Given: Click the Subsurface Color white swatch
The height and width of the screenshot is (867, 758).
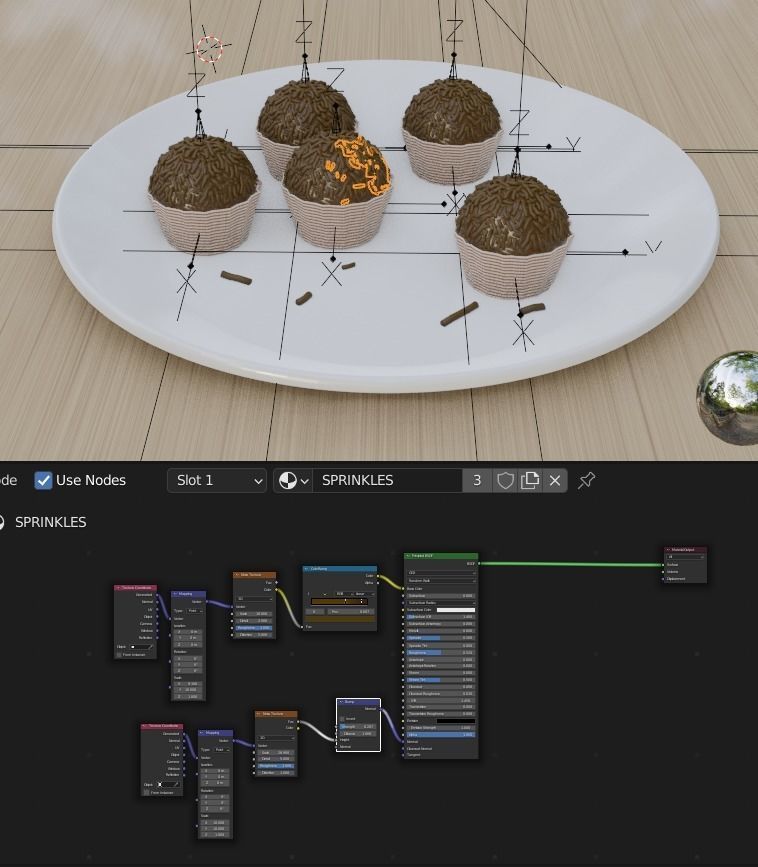Looking at the screenshot, I should [456, 610].
